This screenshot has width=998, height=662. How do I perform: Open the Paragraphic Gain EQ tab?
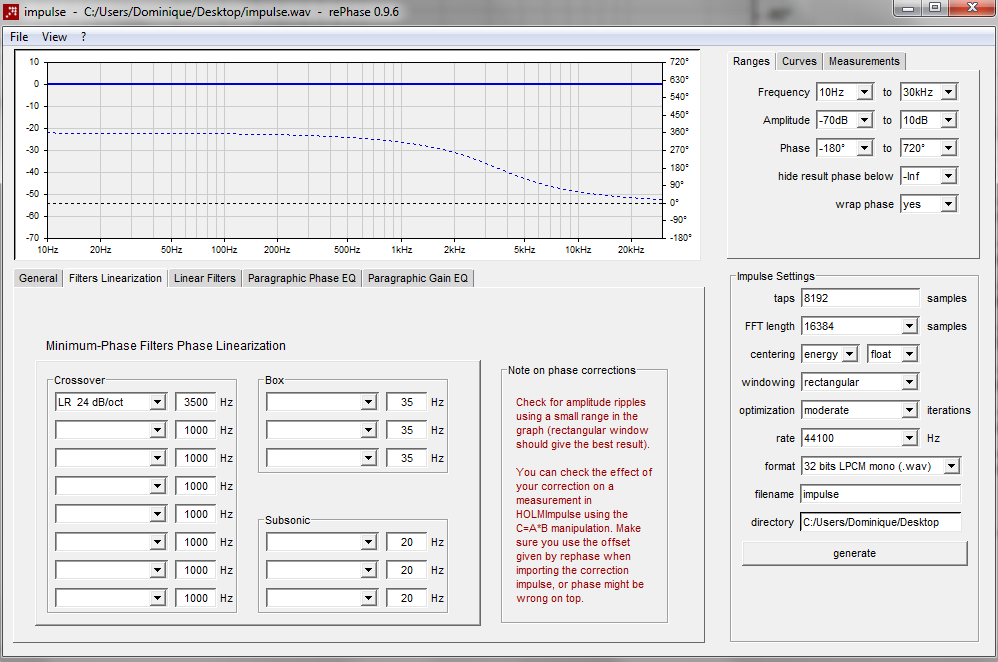coord(418,278)
